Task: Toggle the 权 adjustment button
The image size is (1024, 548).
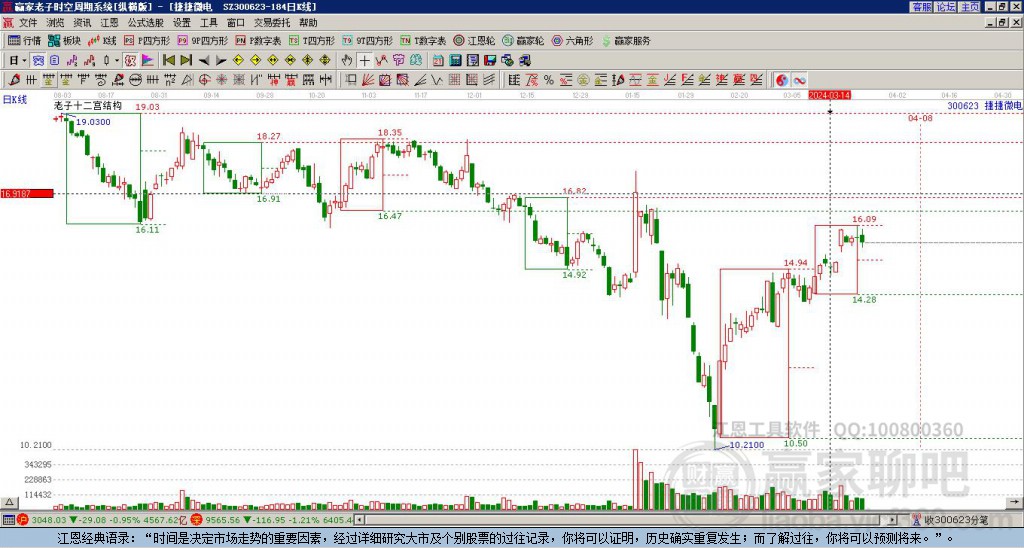Action: click(130, 61)
